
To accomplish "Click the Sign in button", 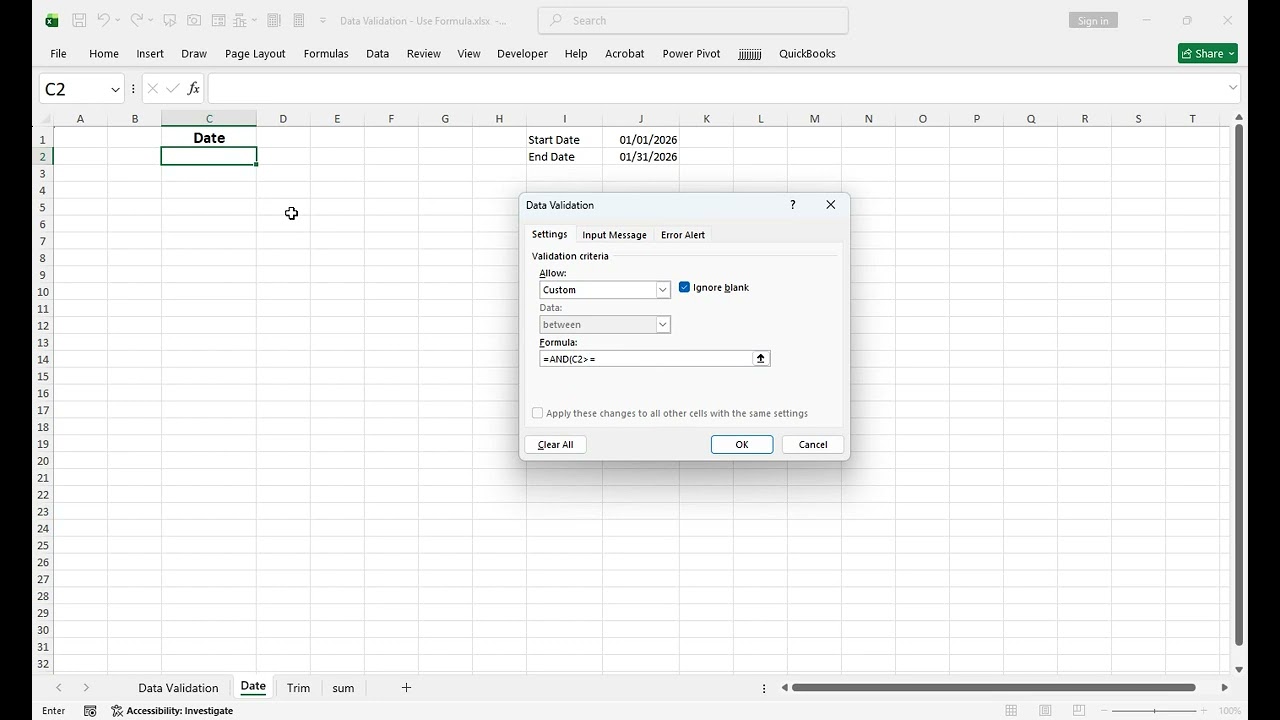I will point(1093,21).
